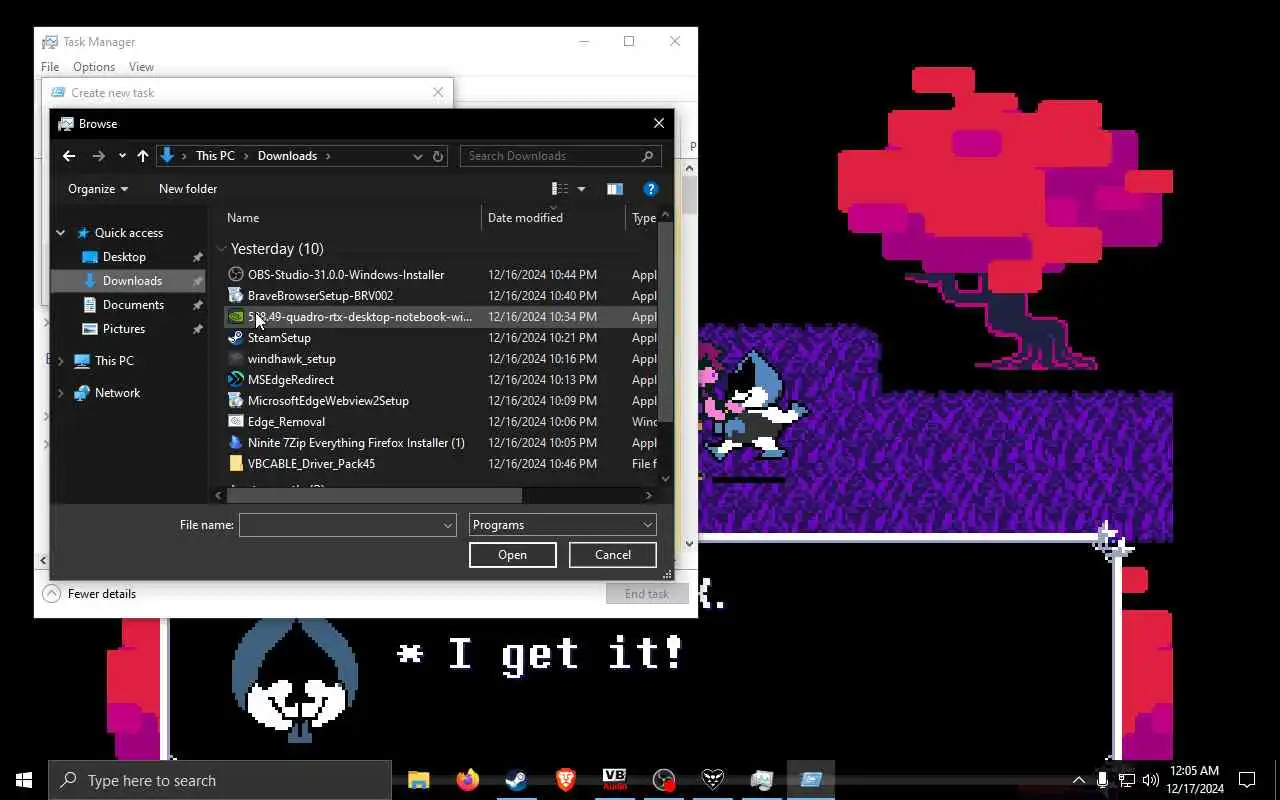Go back using the Browse dialog back arrow

(69, 156)
